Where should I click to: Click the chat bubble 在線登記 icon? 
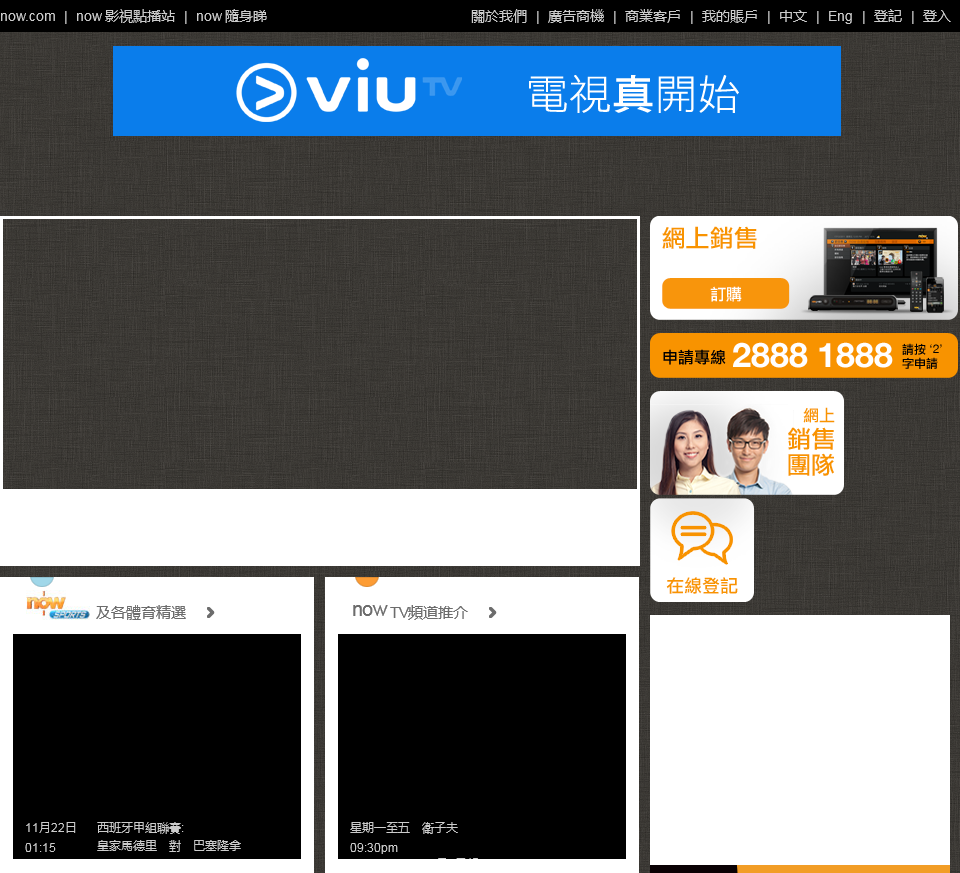702,537
